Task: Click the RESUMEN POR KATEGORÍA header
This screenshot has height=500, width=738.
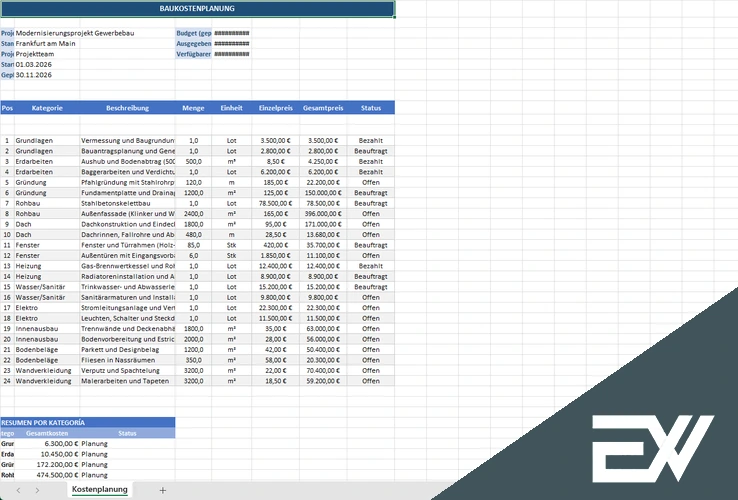Action: click(x=88, y=422)
